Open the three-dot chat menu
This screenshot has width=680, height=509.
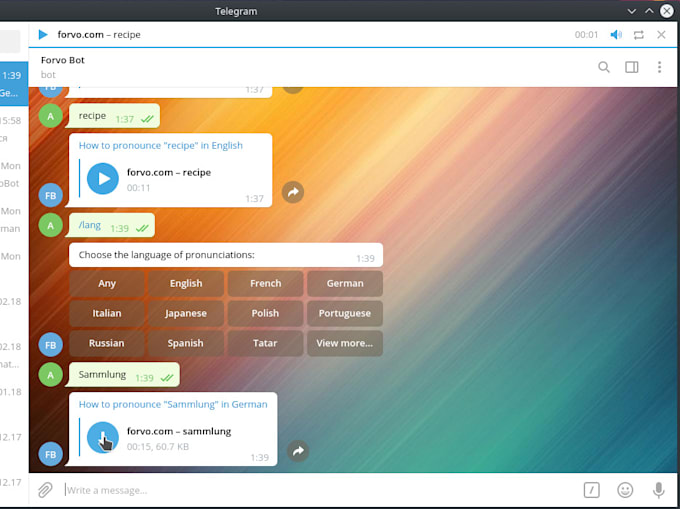click(x=659, y=67)
